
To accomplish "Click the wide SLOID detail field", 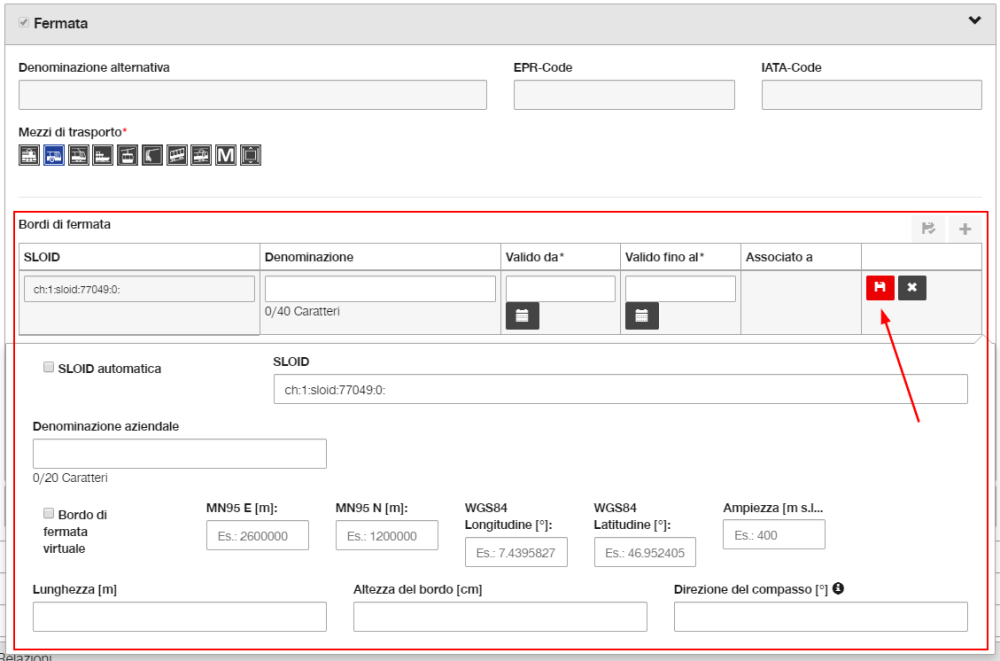I will (x=621, y=389).
